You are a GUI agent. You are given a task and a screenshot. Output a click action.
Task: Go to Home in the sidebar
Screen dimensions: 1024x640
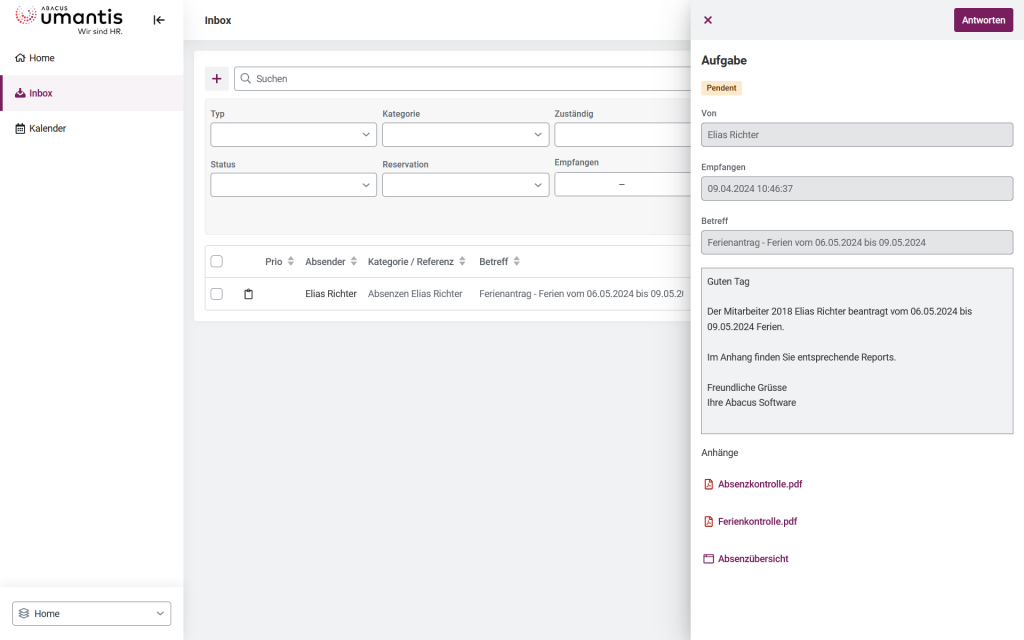pyautogui.click(x=41, y=58)
